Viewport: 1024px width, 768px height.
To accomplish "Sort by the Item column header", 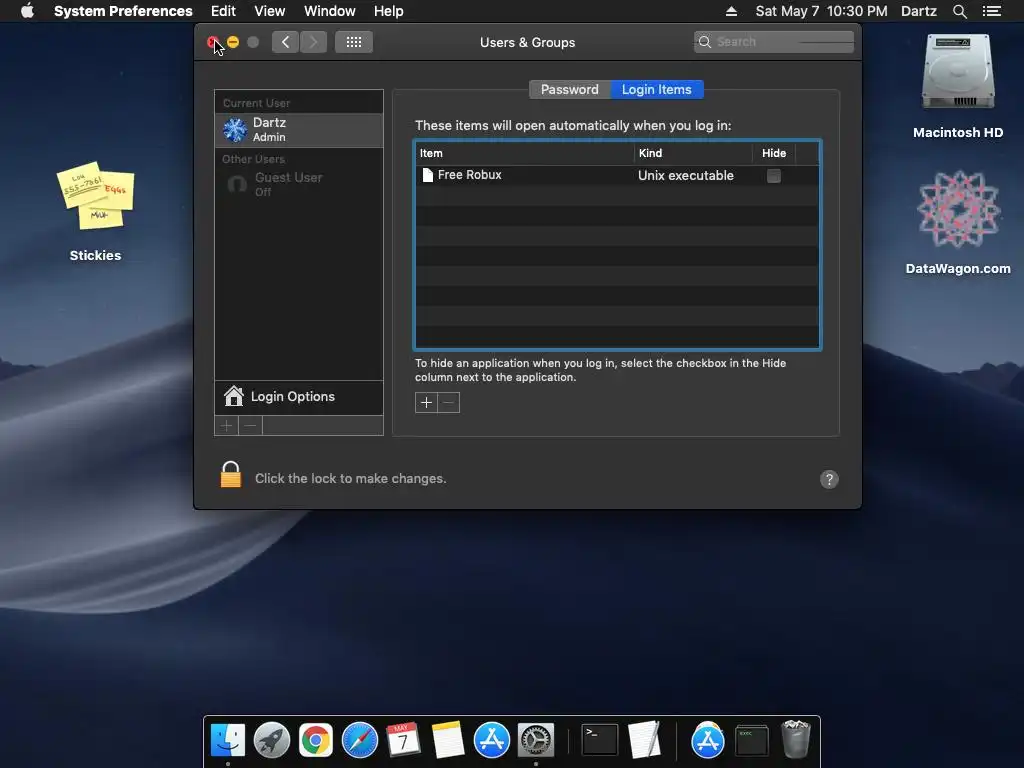I will pyautogui.click(x=525, y=153).
